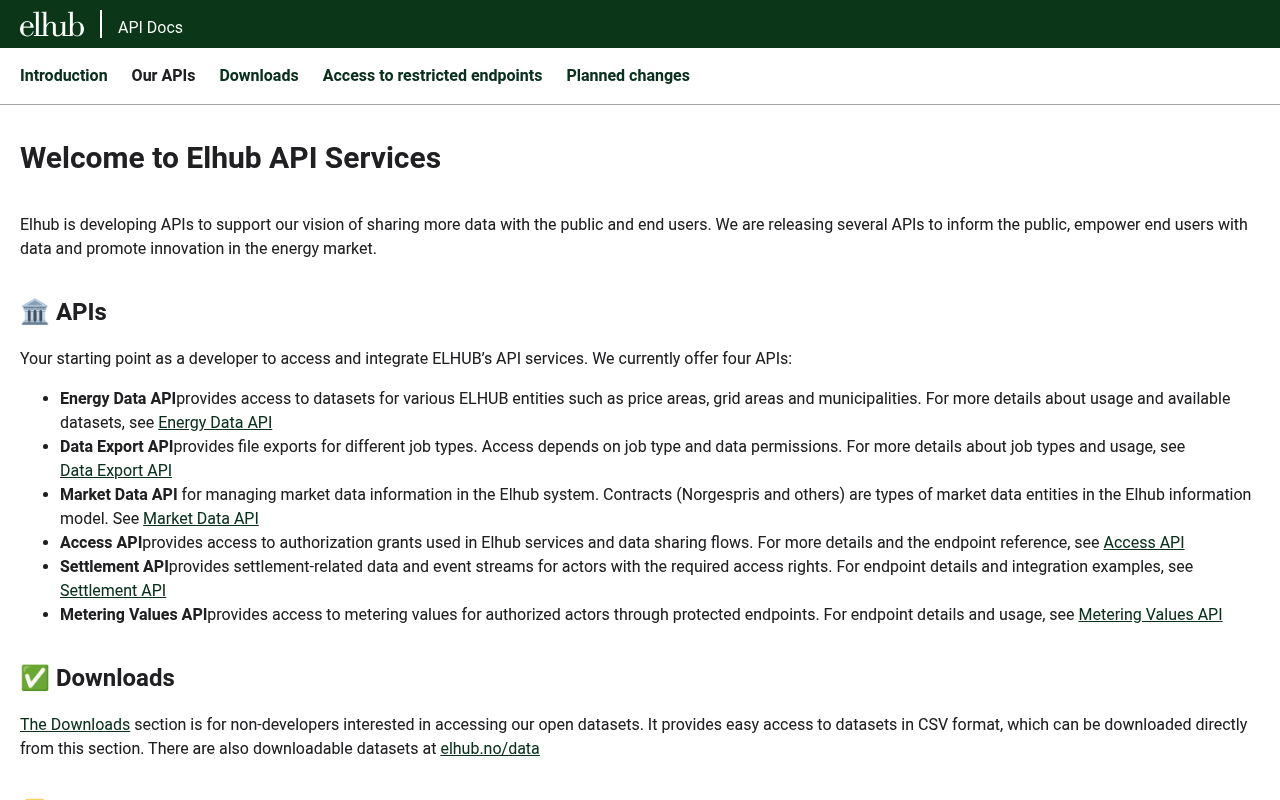Screen dimensions: 1280x800
Task: Select Access to restricted endpoints tab
Action: pyautogui.click(x=432, y=75)
